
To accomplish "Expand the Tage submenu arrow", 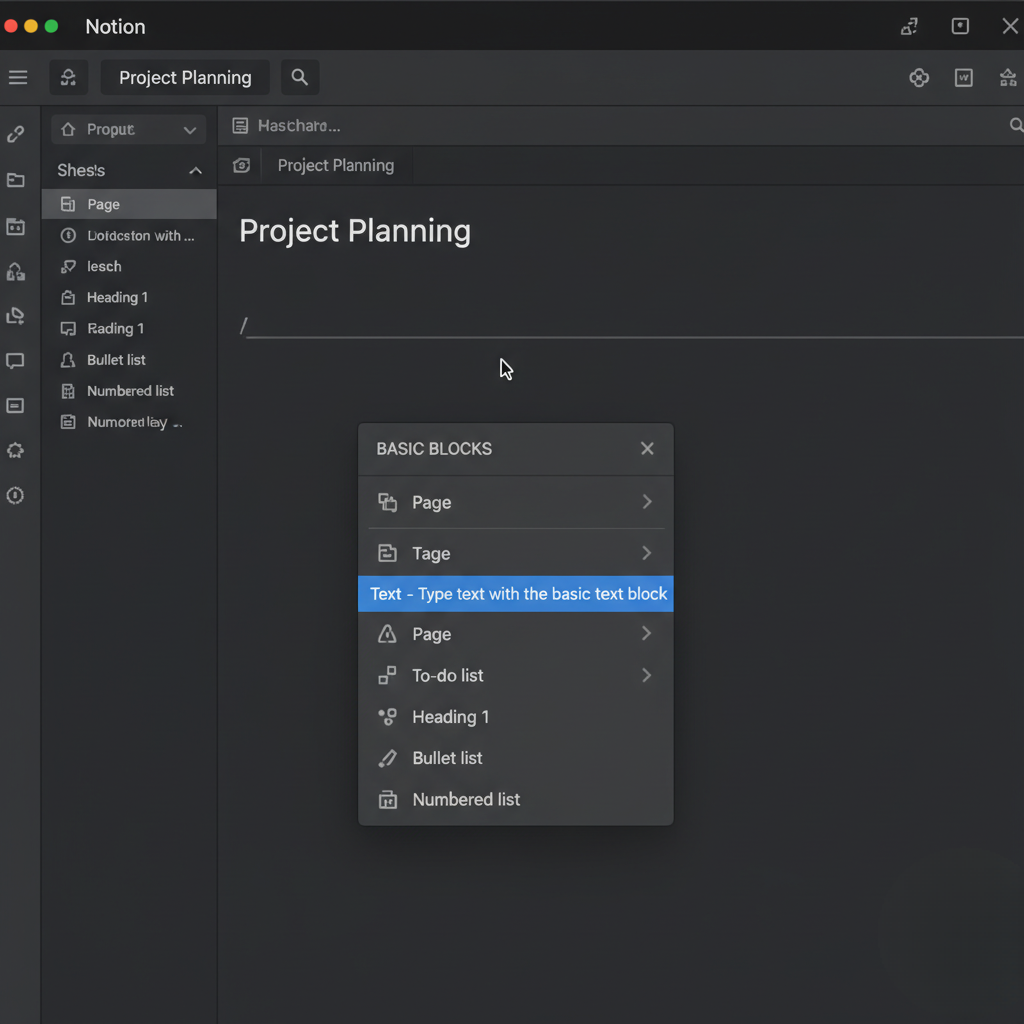I will click(x=646, y=553).
